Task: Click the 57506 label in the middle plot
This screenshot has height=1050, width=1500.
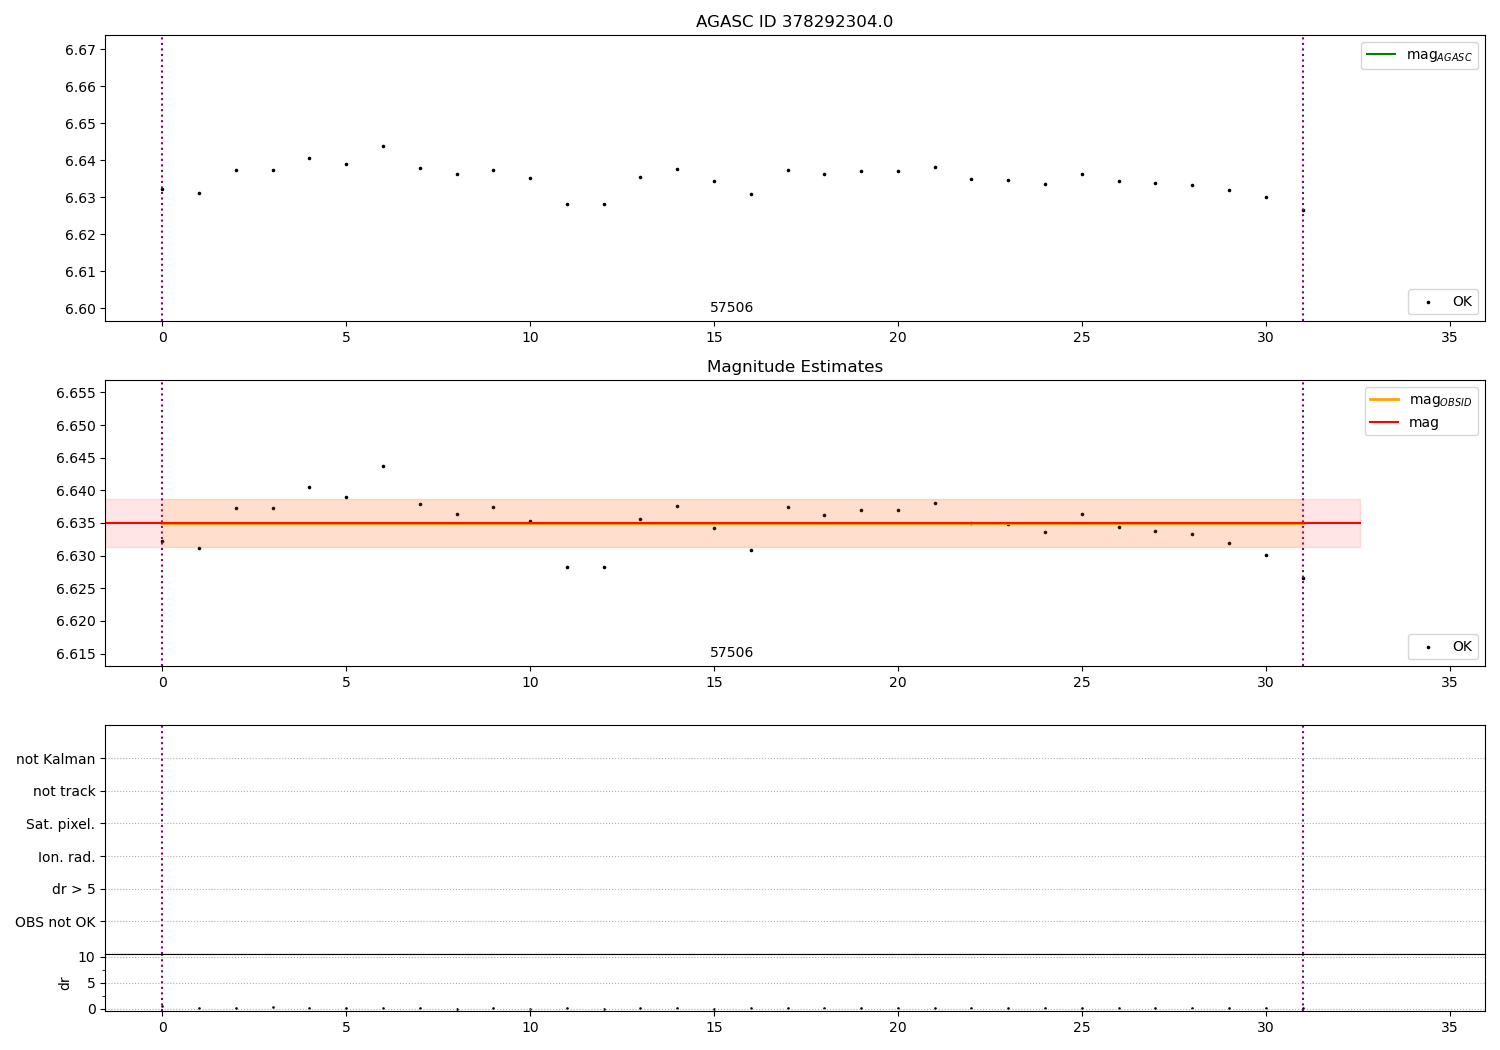Action: click(x=731, y=653)
